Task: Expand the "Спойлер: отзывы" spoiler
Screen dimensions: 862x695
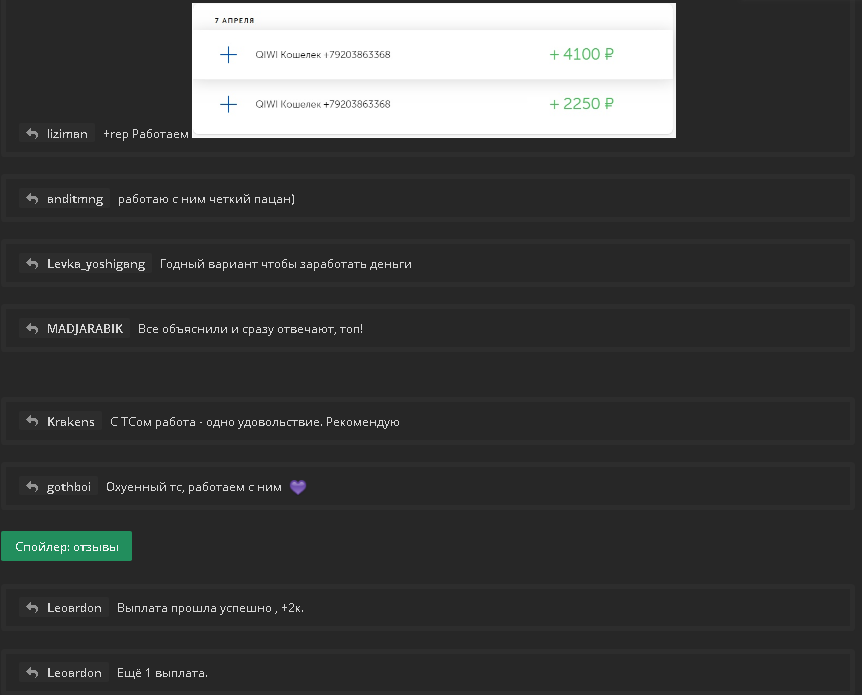Action: click(66, 546)
